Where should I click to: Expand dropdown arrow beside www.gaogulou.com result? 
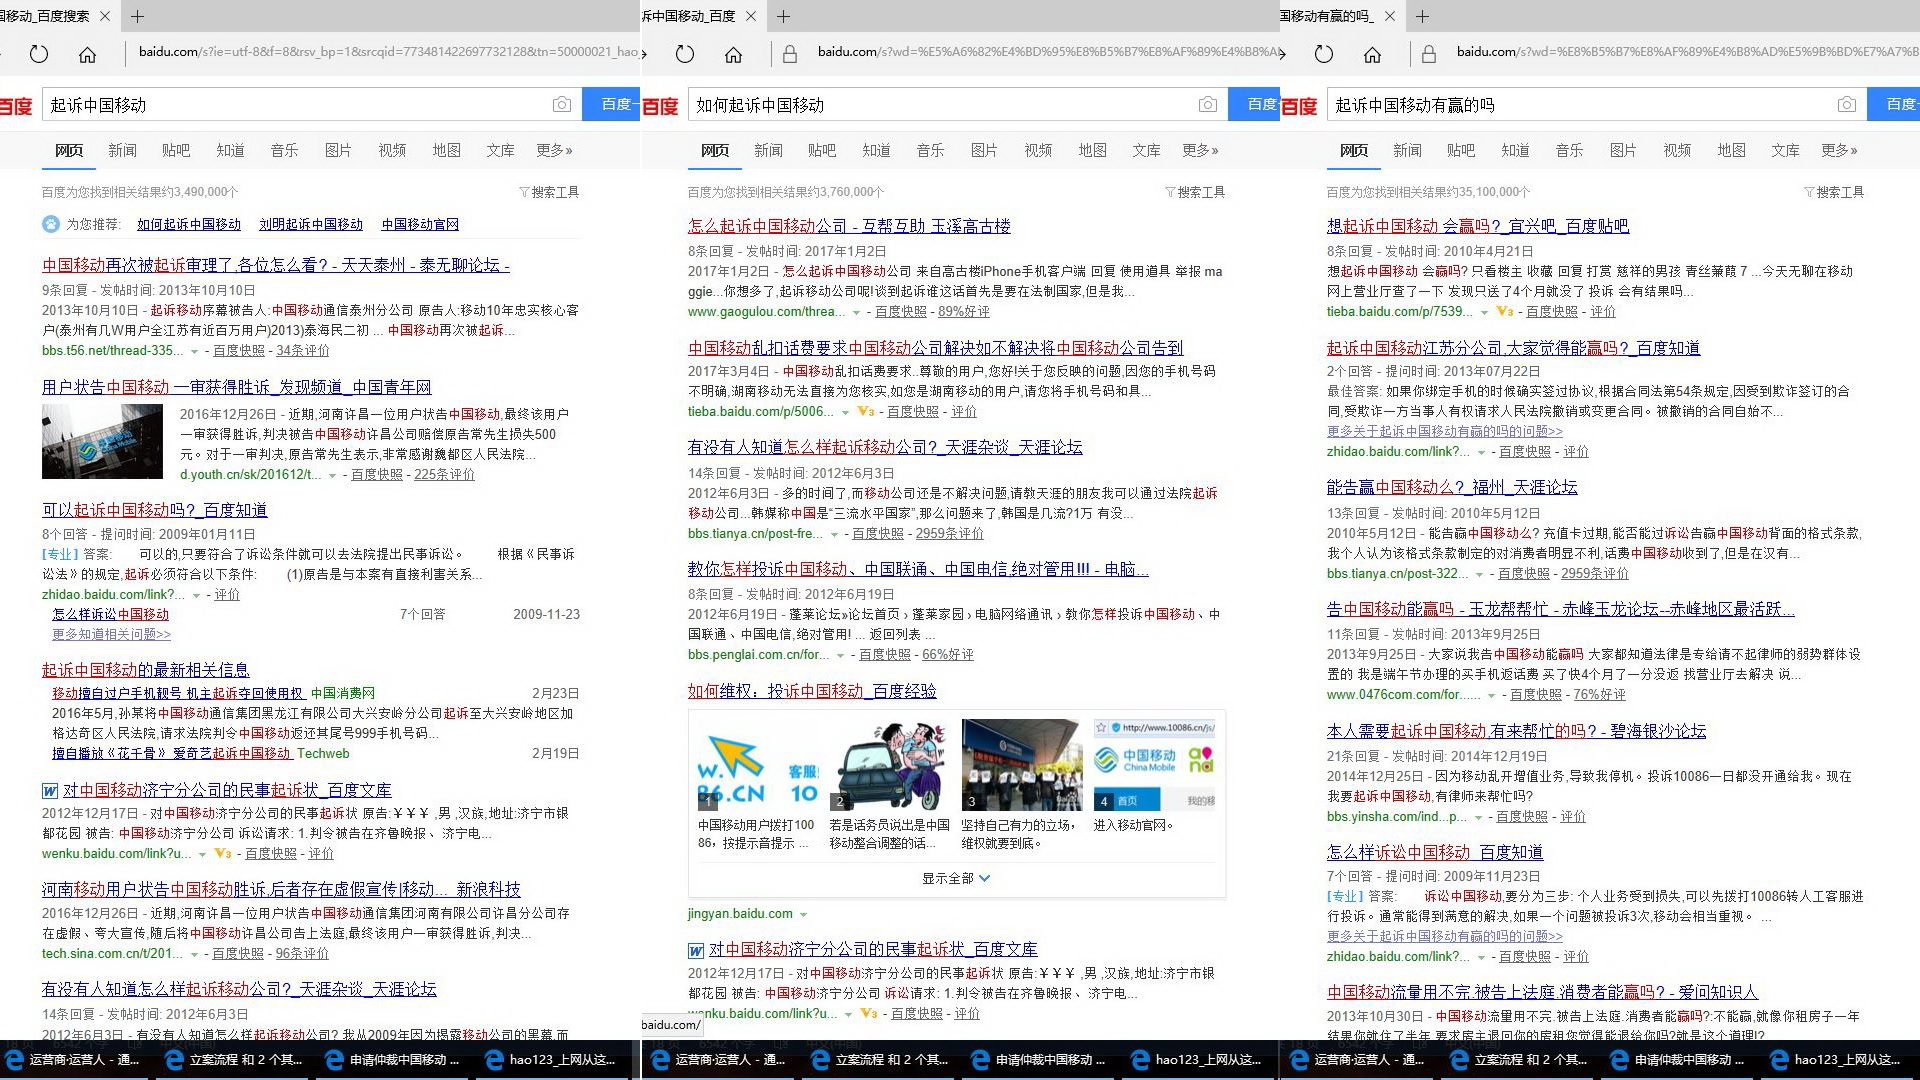(x=855, y=312)
